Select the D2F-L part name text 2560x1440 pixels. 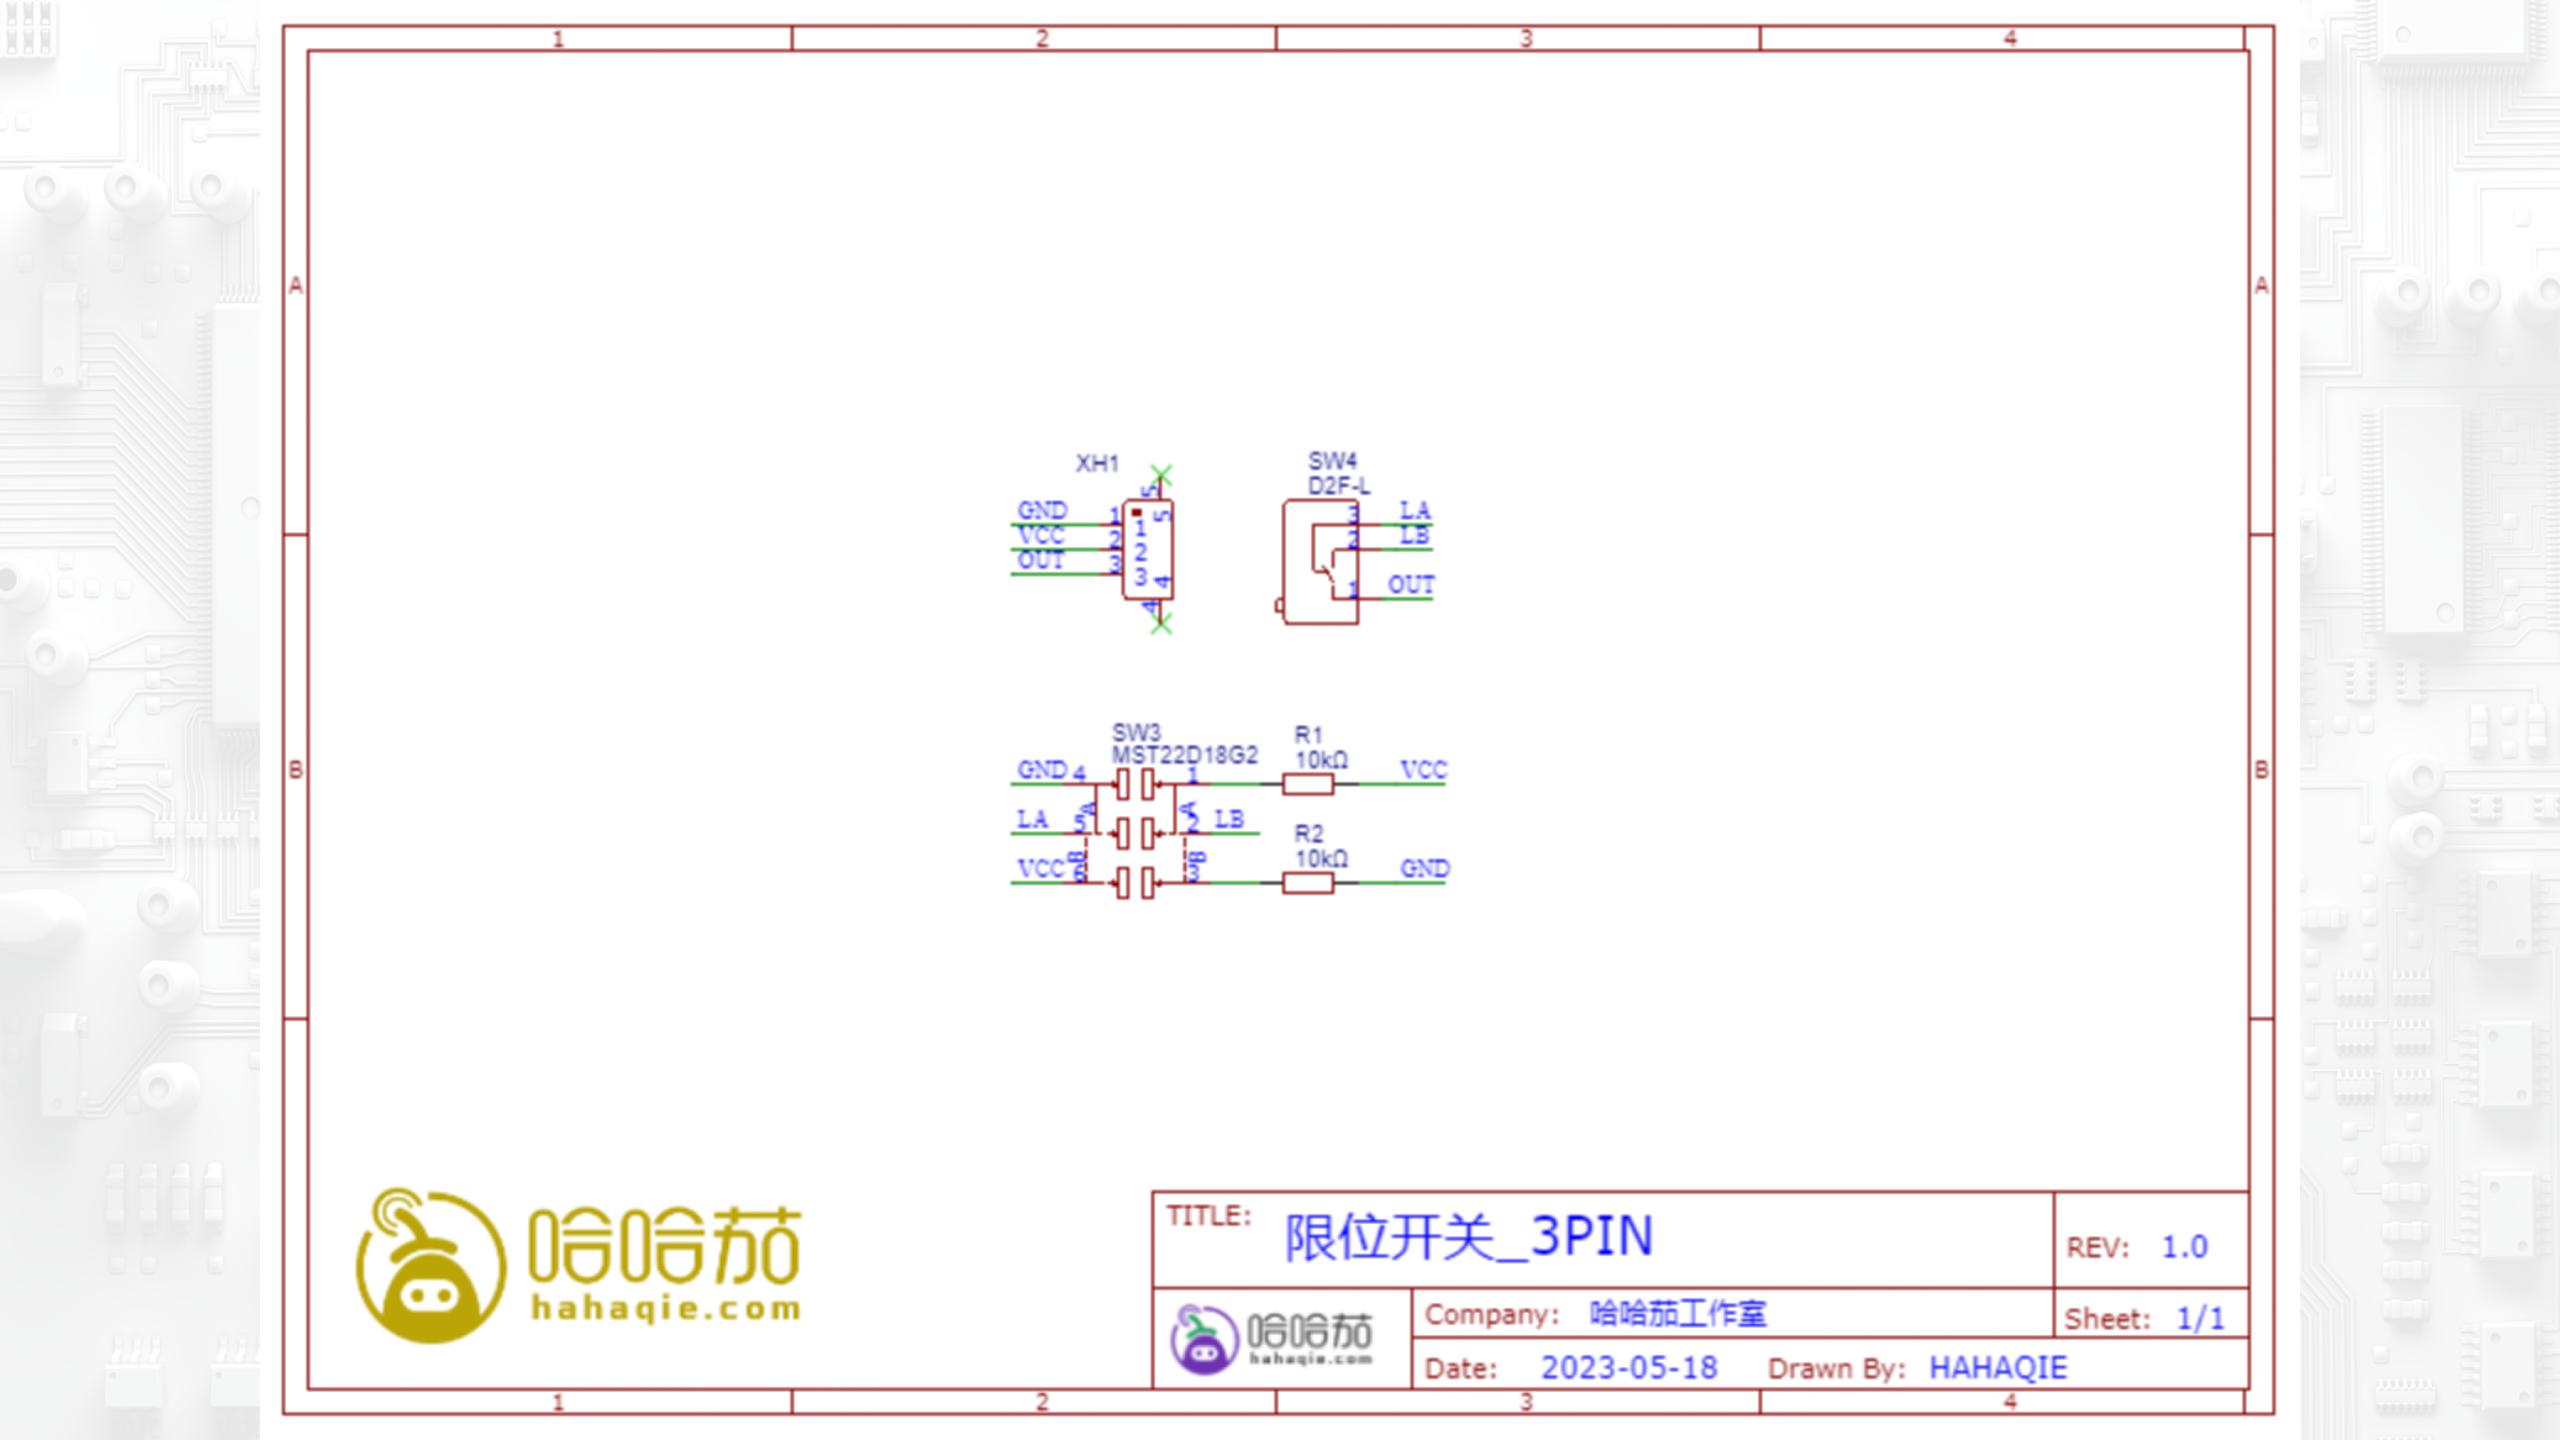(x=1339, y=486)
